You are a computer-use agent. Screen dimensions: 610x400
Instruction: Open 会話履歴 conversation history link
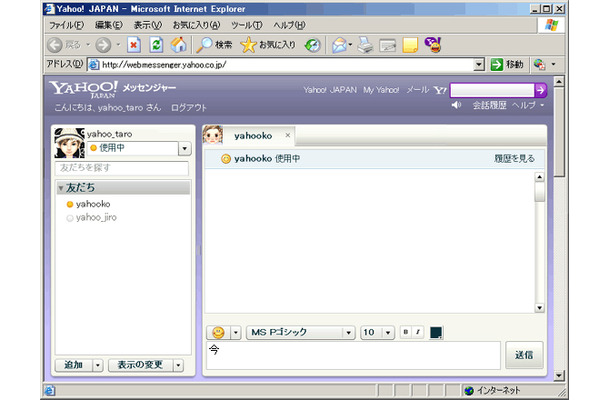point(489,105)
